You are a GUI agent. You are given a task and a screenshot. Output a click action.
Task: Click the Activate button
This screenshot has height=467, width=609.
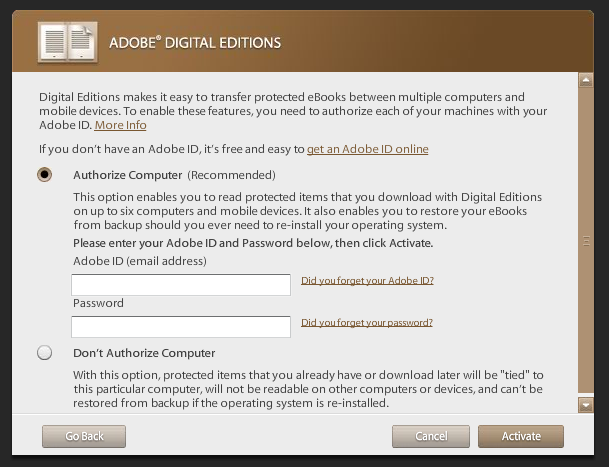coord(521,436)
